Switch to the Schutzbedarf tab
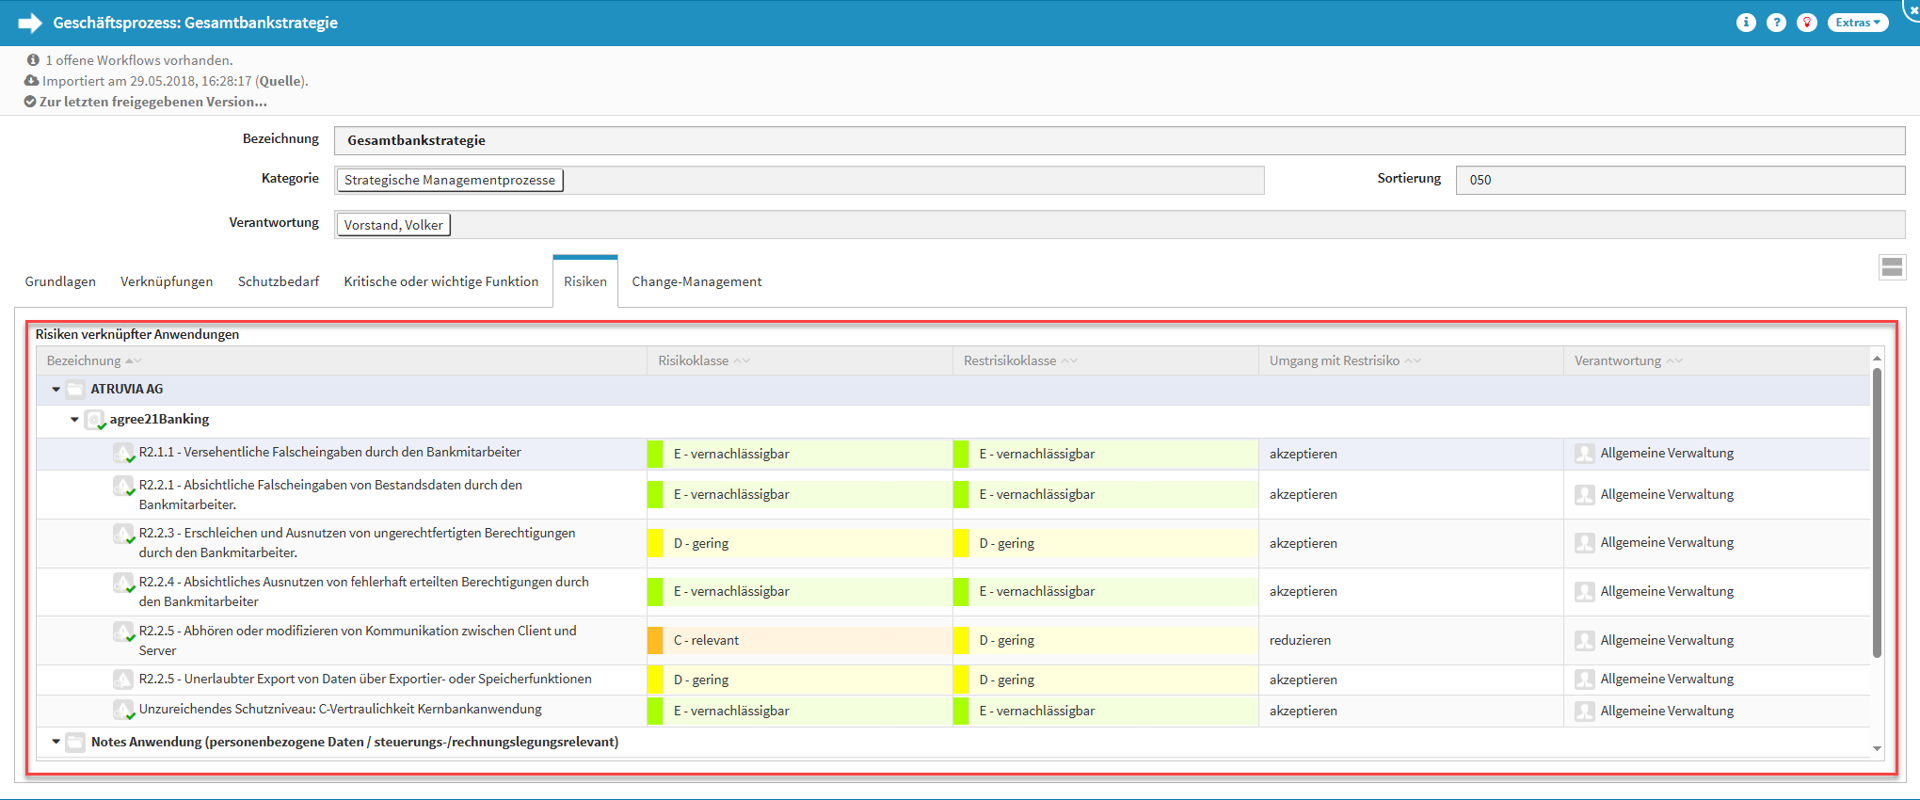This screenshot has height=800, width=1920. (278, 282)
